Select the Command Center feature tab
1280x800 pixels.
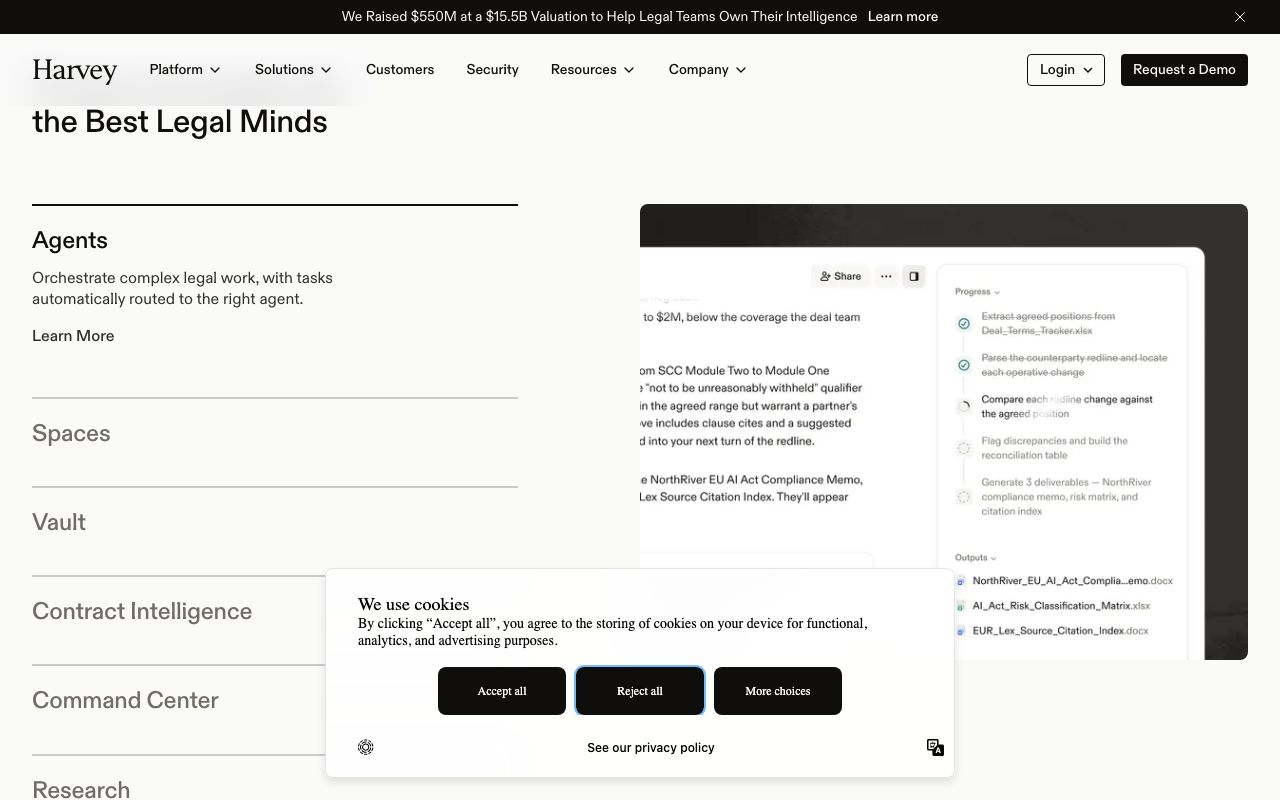point(125,701)
